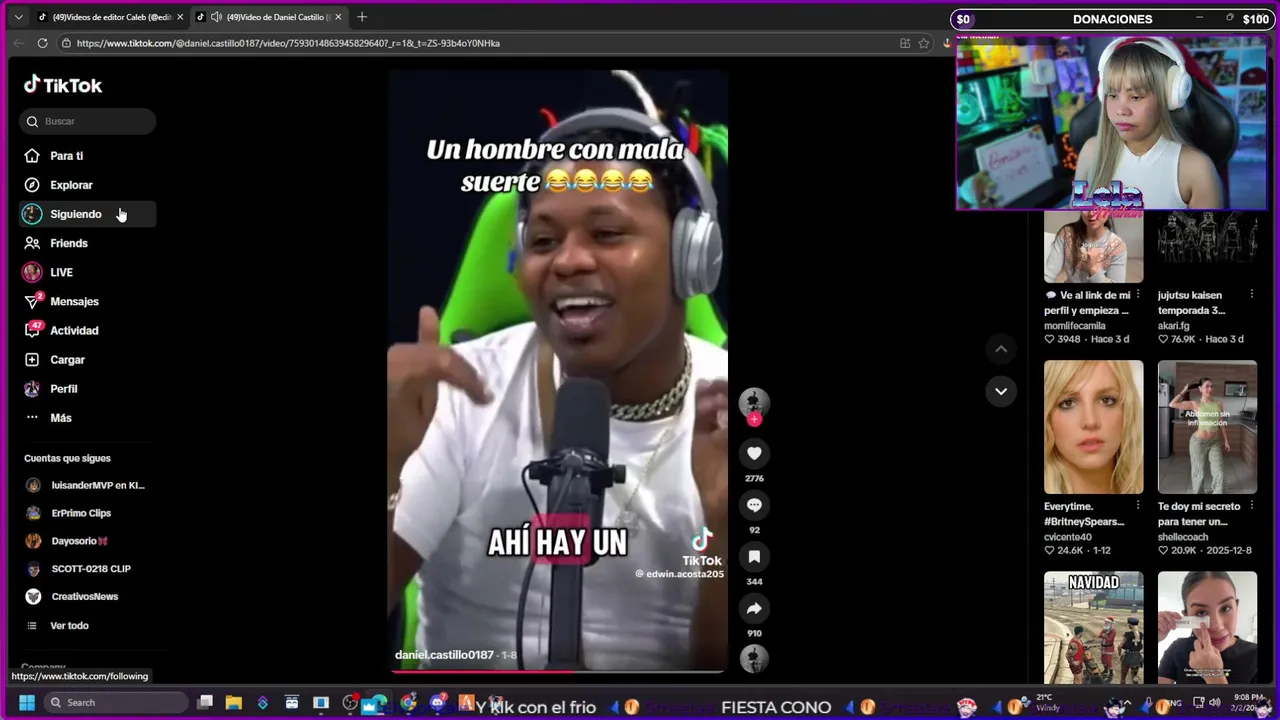Bookmark page with star icon

(x=924, y=43)
